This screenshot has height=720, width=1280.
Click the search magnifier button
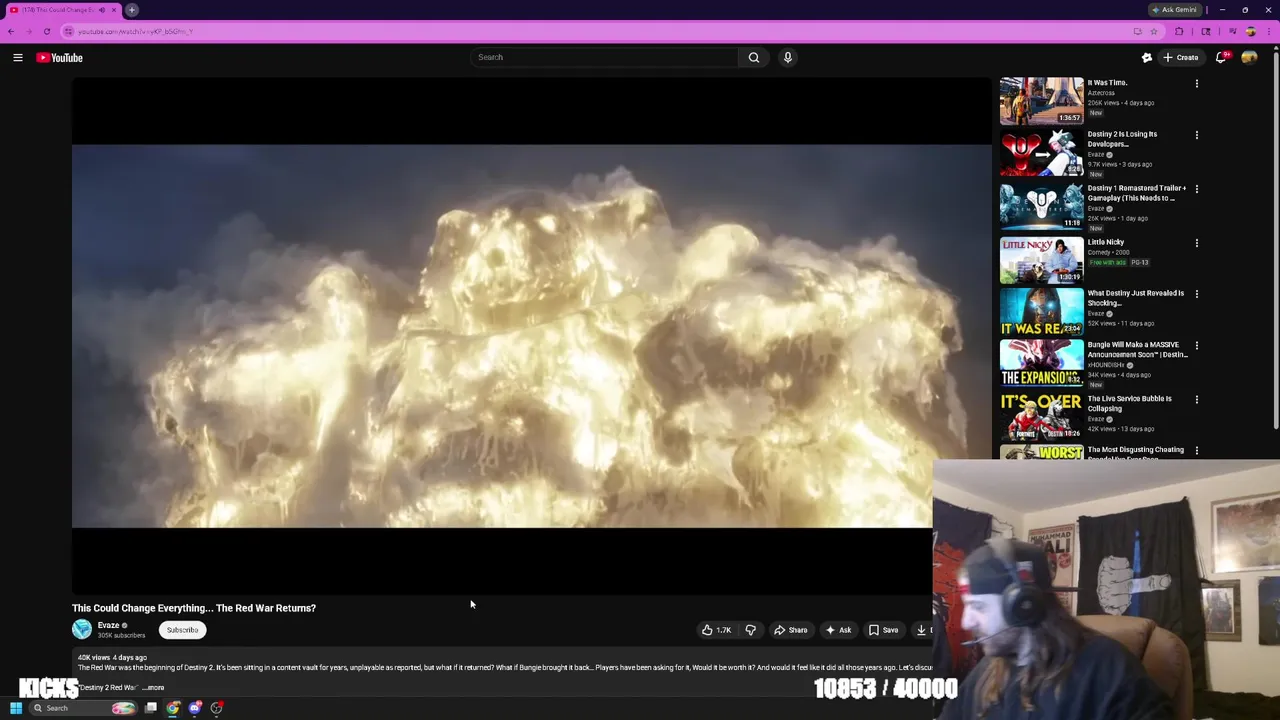click(x=754, y=57)
